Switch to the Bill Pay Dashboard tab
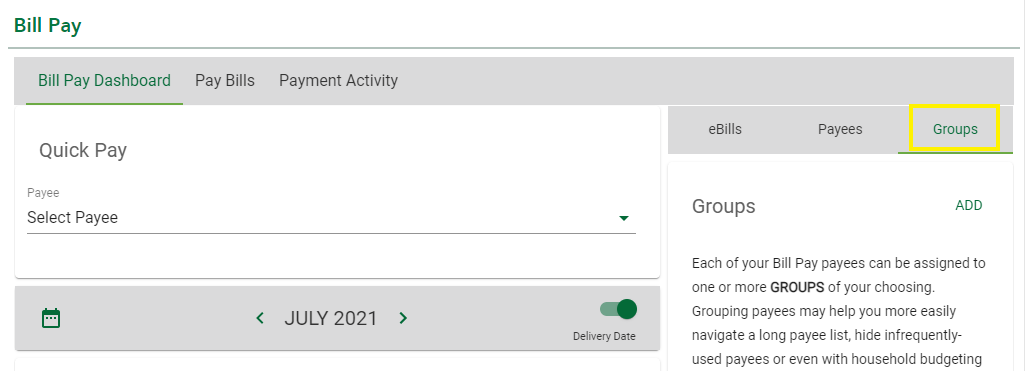This screenshot has height=371, width=1025. click(x=105, y=80)
